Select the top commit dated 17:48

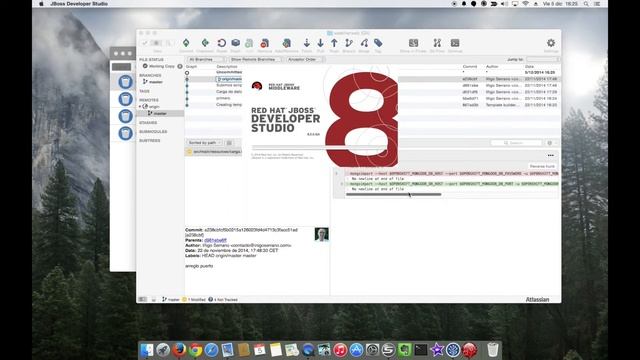pos(372,79)
